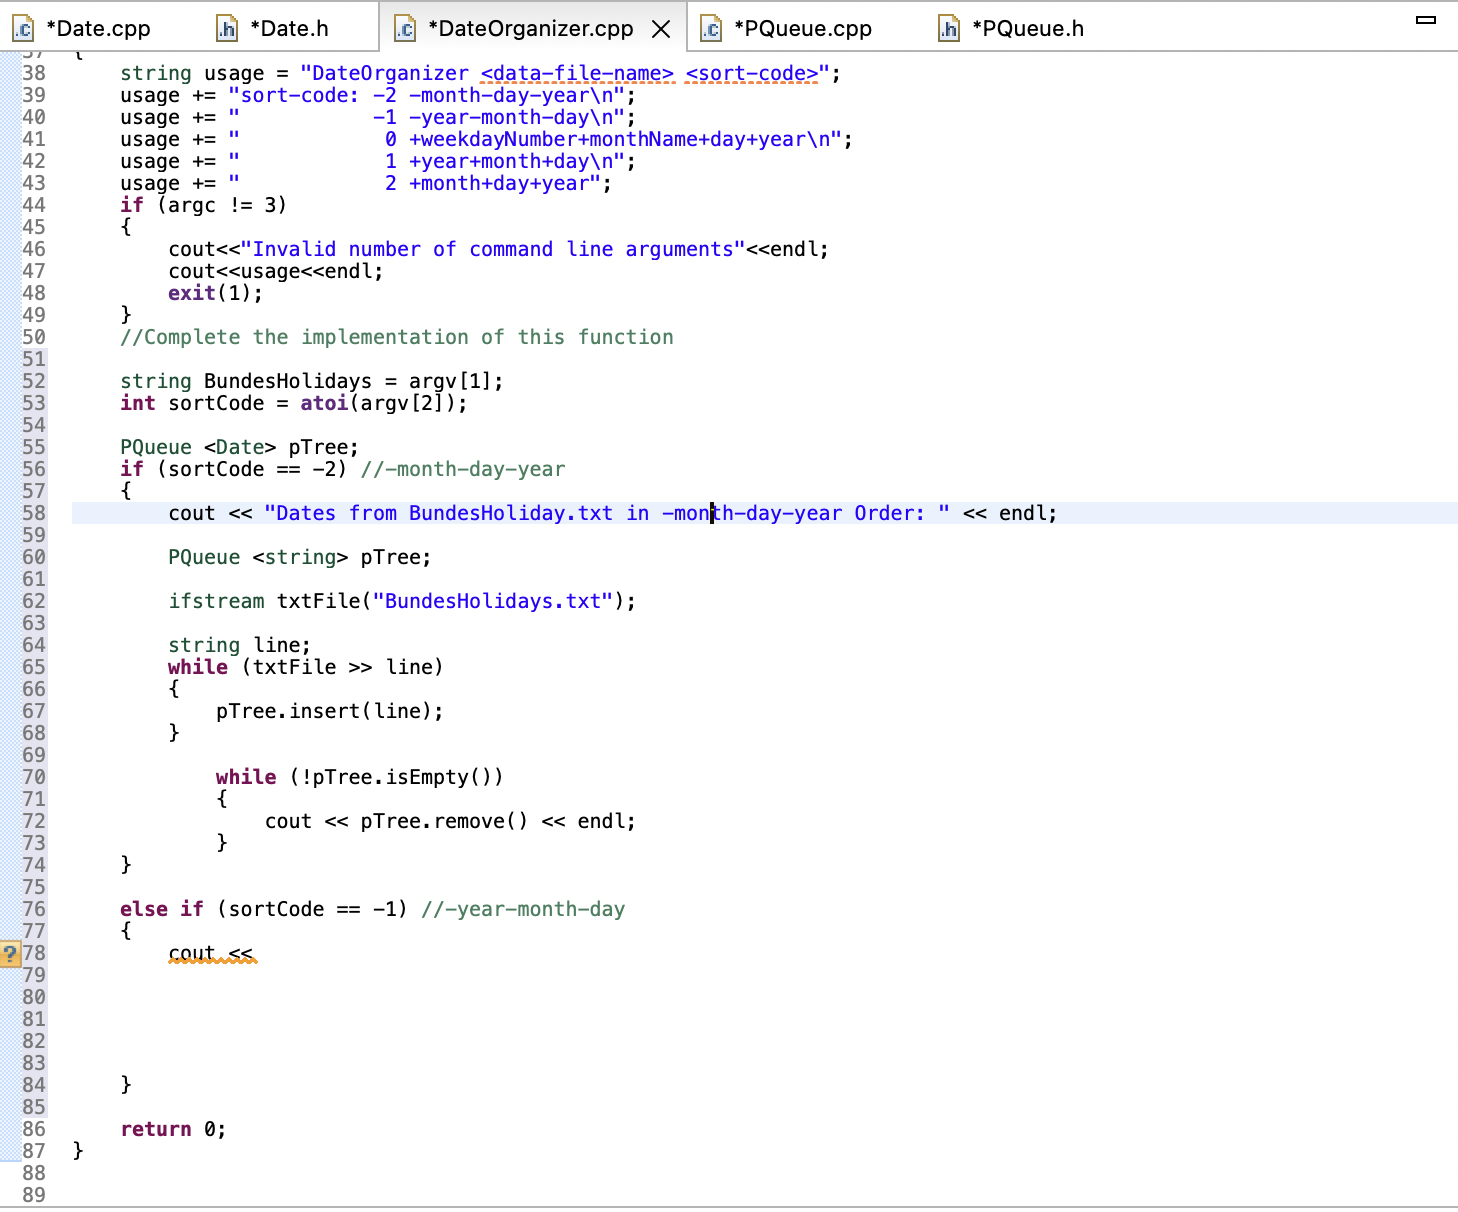Click the question-mark marker beside line 78
The width and height of the screenshot is (1458, 1212).
coord(9,954)
